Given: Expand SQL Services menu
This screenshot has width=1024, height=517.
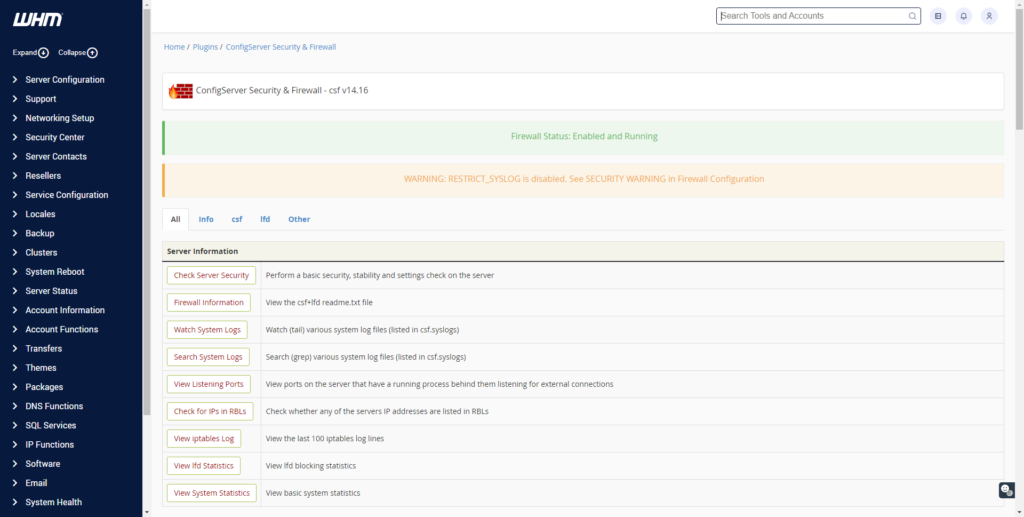Looking at the screenshot, I should tap(50, 425).
